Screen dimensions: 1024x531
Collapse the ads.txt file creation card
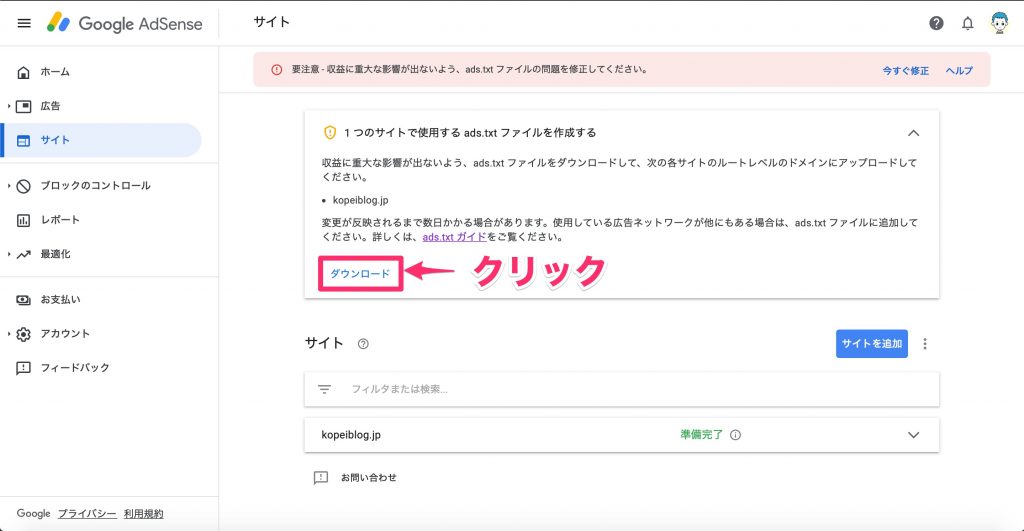(913, 133)
